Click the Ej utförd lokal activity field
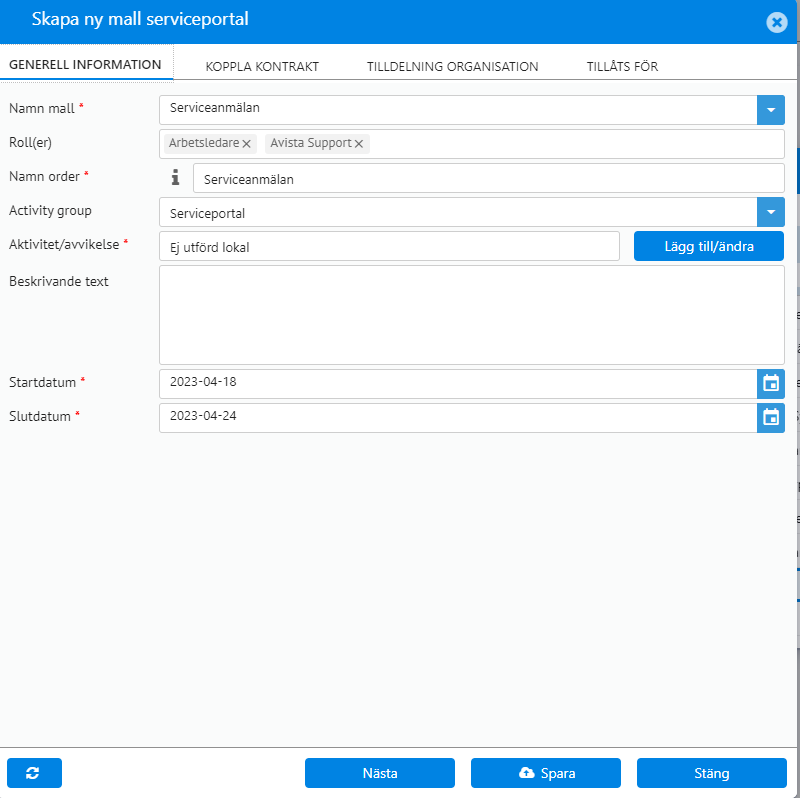This screenshot has height=798, width=800. [x=389, y=246]
